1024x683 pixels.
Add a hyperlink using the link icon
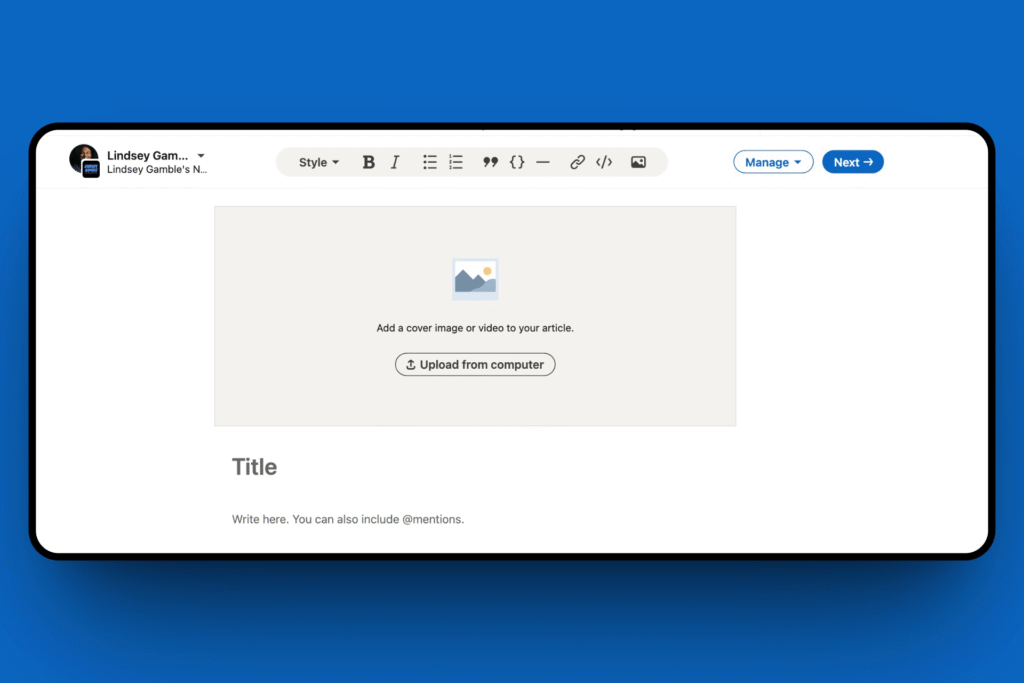(577, 162)
